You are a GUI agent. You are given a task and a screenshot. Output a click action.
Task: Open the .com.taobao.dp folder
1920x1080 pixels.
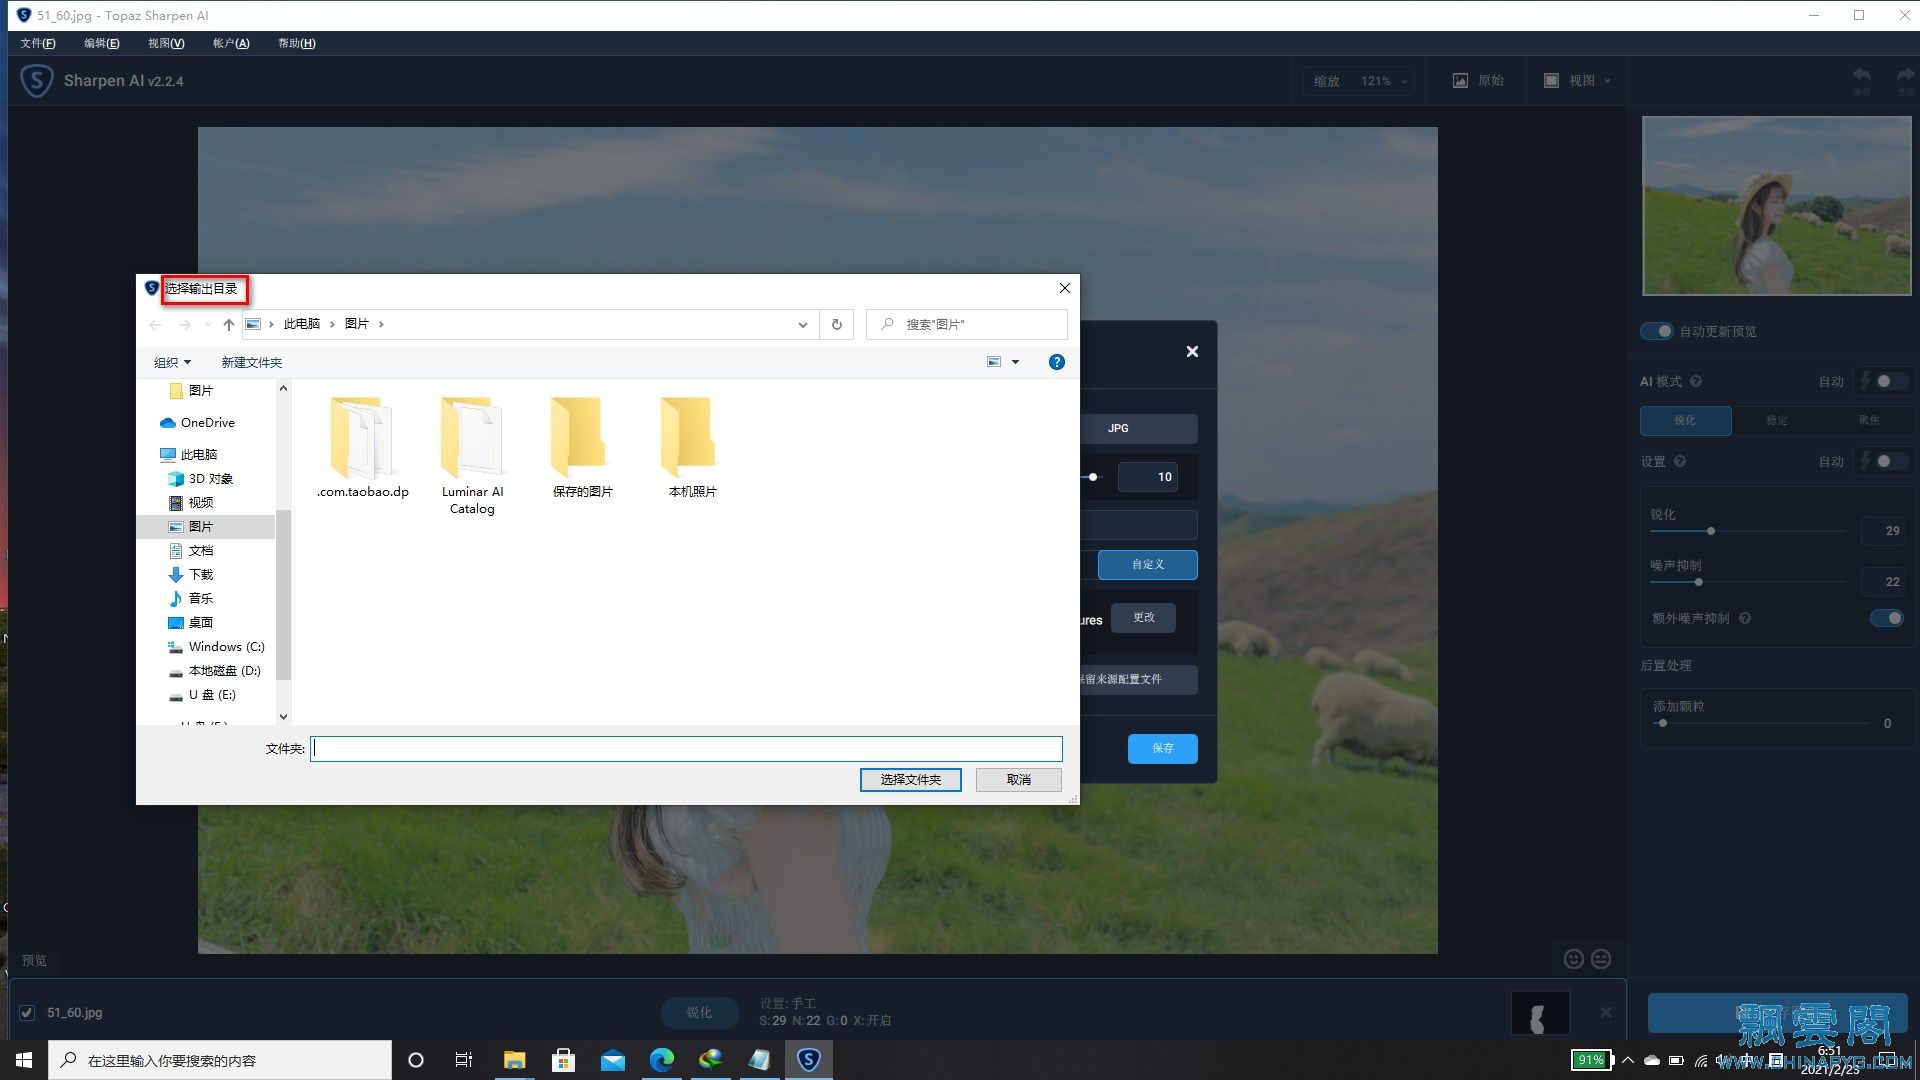point(362,447)
